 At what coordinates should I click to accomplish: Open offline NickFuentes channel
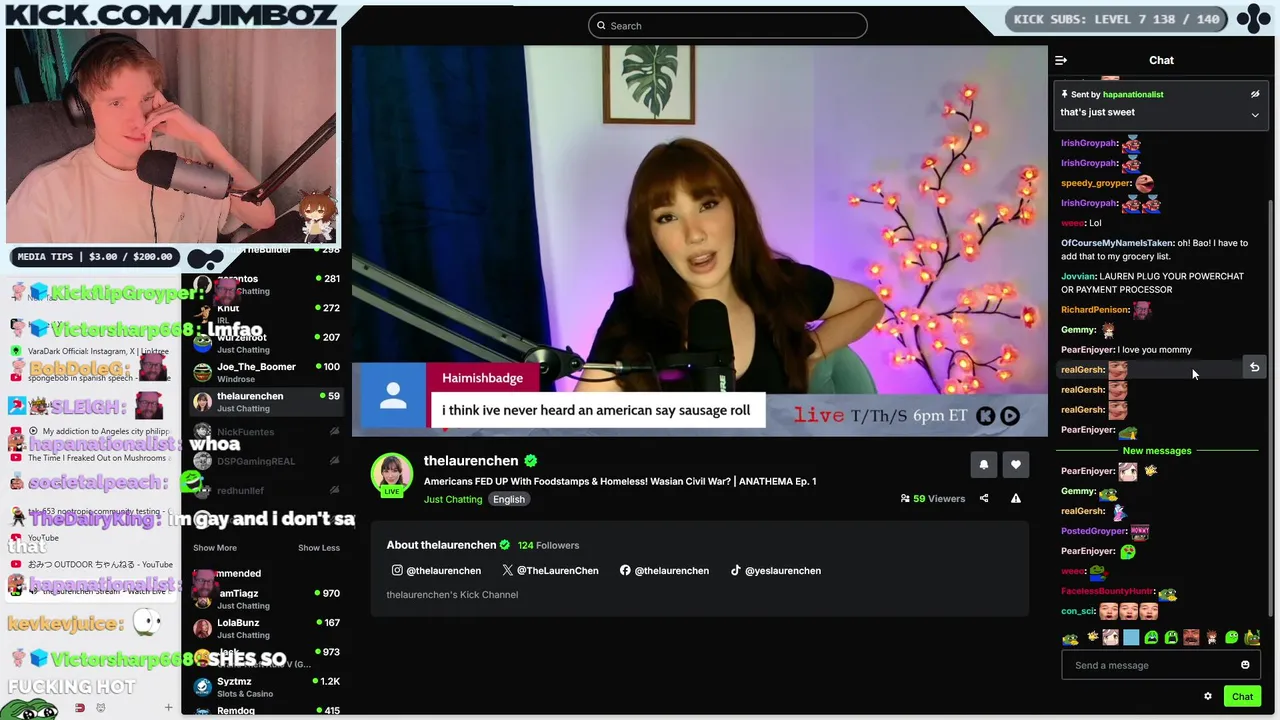[265, 432]
